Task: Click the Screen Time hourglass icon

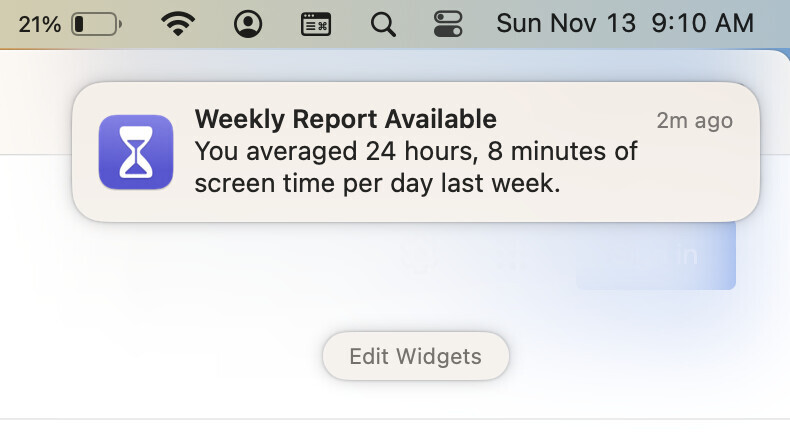Action: pos(136,151)
